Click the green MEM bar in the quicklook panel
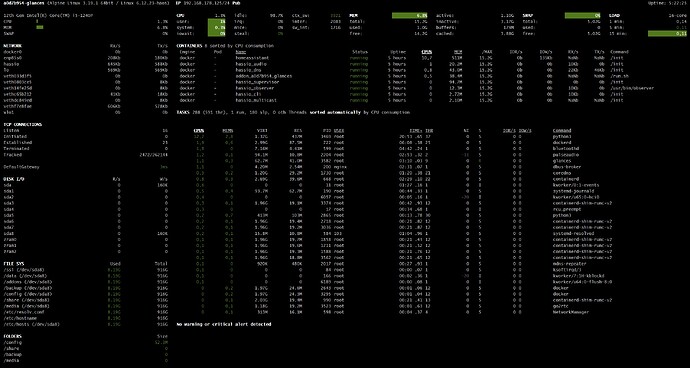 (40, 27)
